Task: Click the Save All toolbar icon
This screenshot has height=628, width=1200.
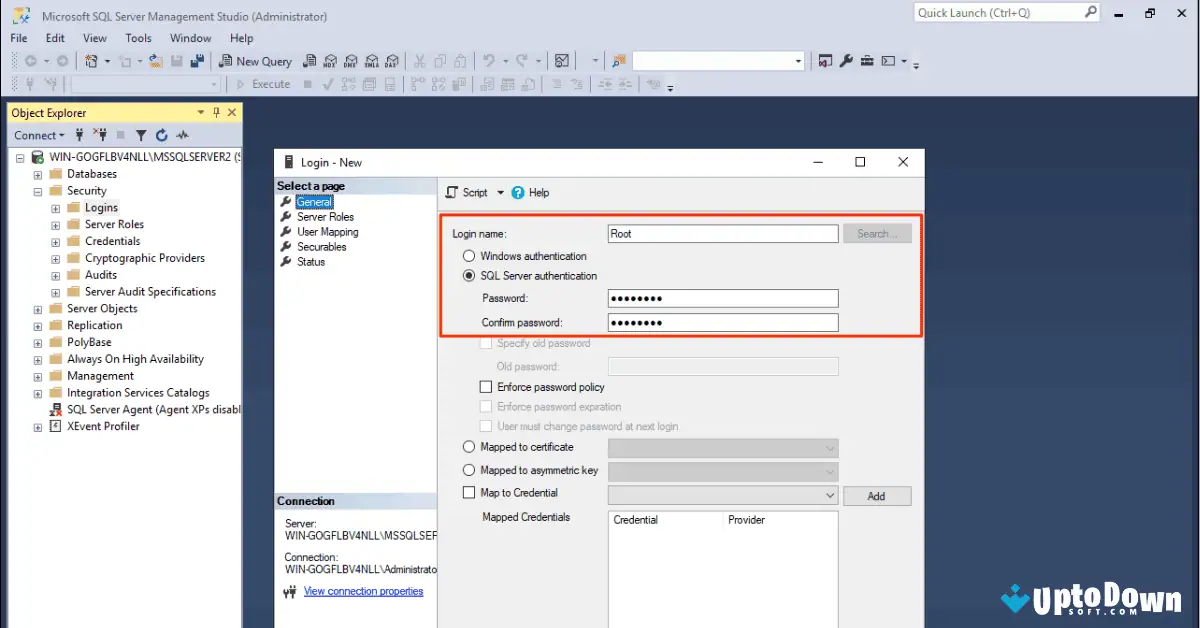Action: pos(196,61)
